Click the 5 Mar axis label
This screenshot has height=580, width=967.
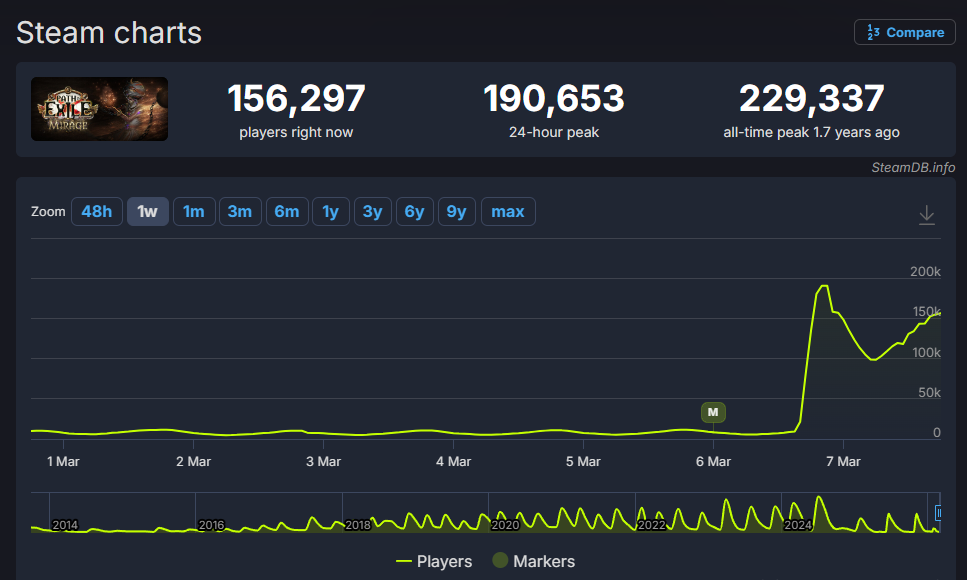tap(583, 462)
